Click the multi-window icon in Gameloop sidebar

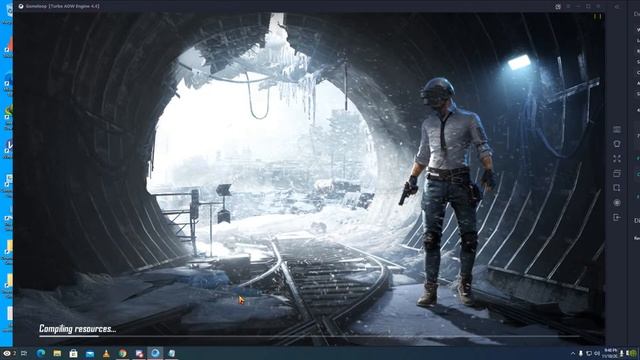click(617, 173)
